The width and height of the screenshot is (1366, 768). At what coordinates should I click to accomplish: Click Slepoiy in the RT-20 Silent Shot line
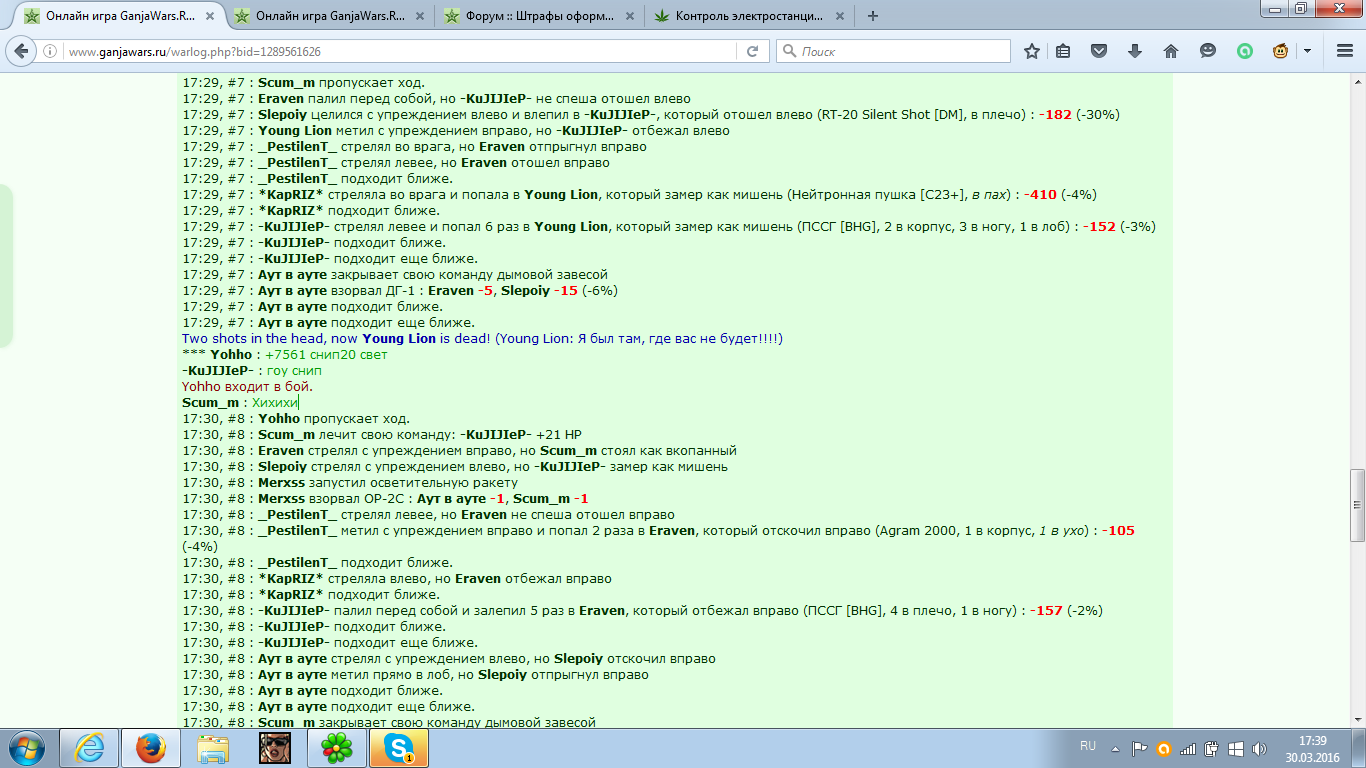pyautogui.click(x=283, y=115)
